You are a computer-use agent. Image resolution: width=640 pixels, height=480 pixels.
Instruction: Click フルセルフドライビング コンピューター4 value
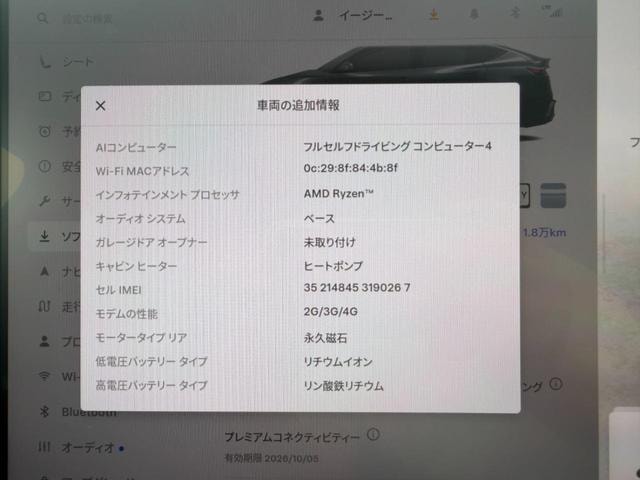coord(397,146)
